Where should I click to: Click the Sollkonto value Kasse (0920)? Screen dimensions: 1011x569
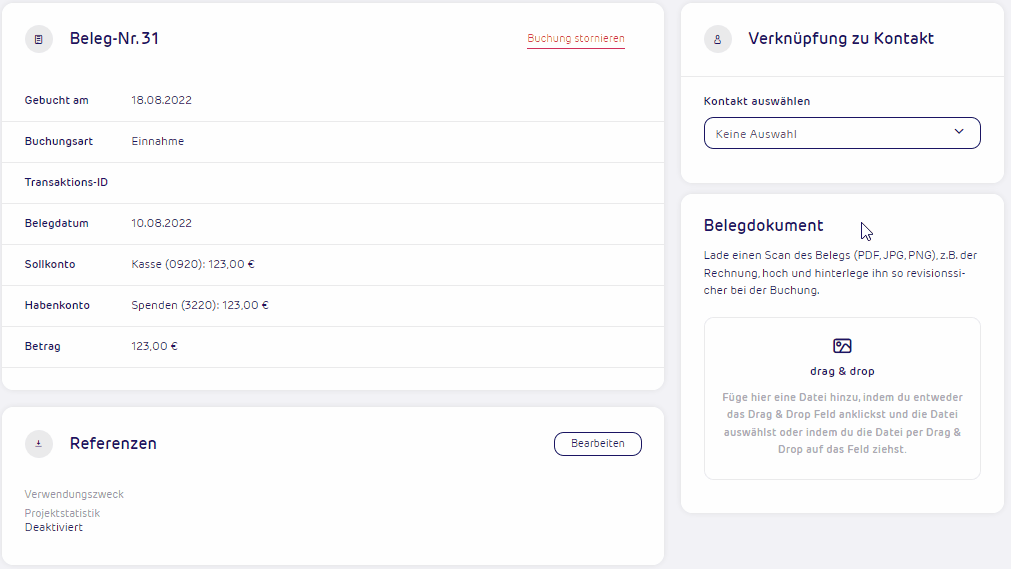coord(193,265)
